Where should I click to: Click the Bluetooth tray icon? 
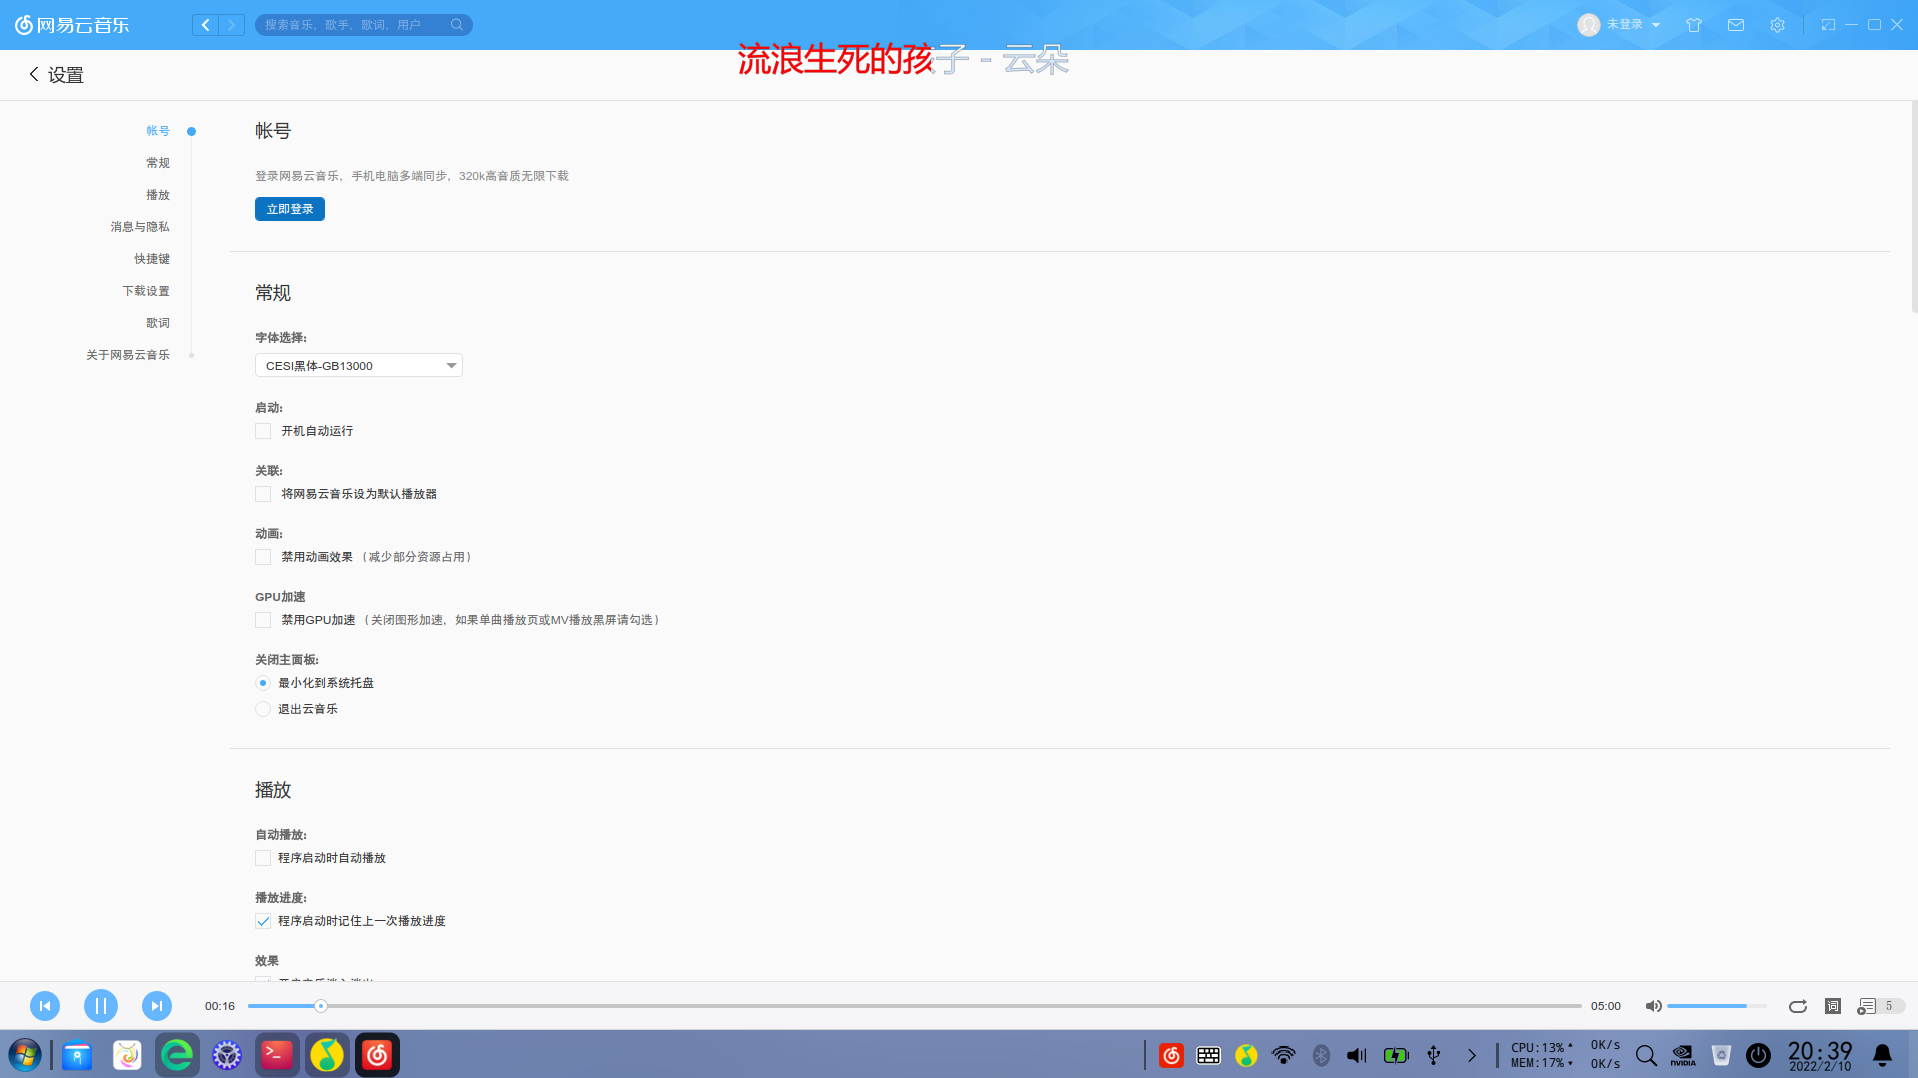pos(1321,1055)
